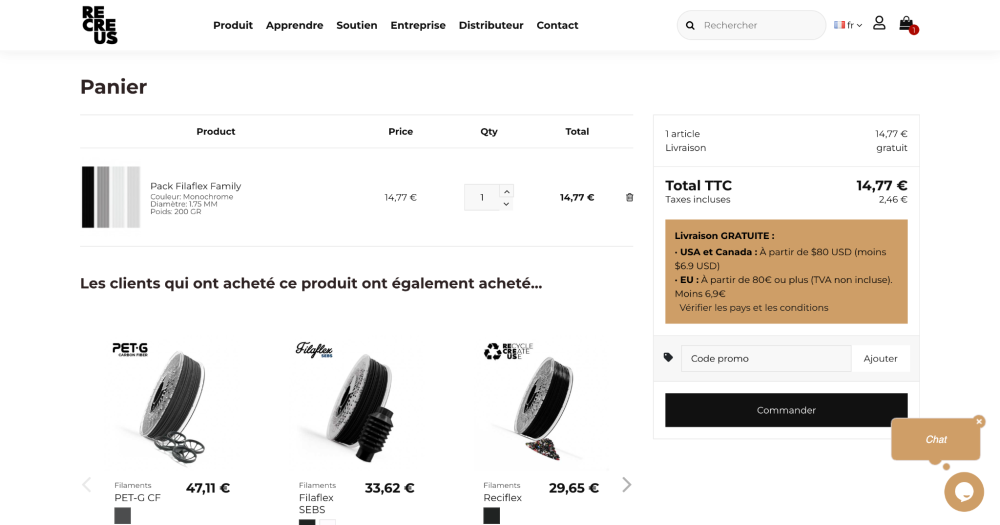Click the Recreus logo
This screenshot has height=525, width=1000.
pos(100,25)
